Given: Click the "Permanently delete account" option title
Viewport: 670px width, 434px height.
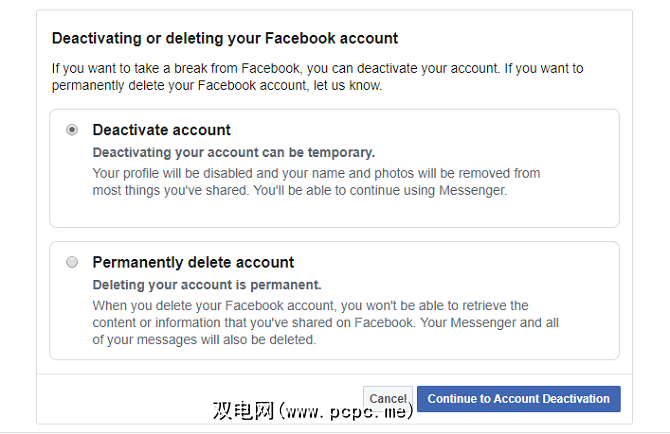Looking at the screenshot, I should pos(193,263).
